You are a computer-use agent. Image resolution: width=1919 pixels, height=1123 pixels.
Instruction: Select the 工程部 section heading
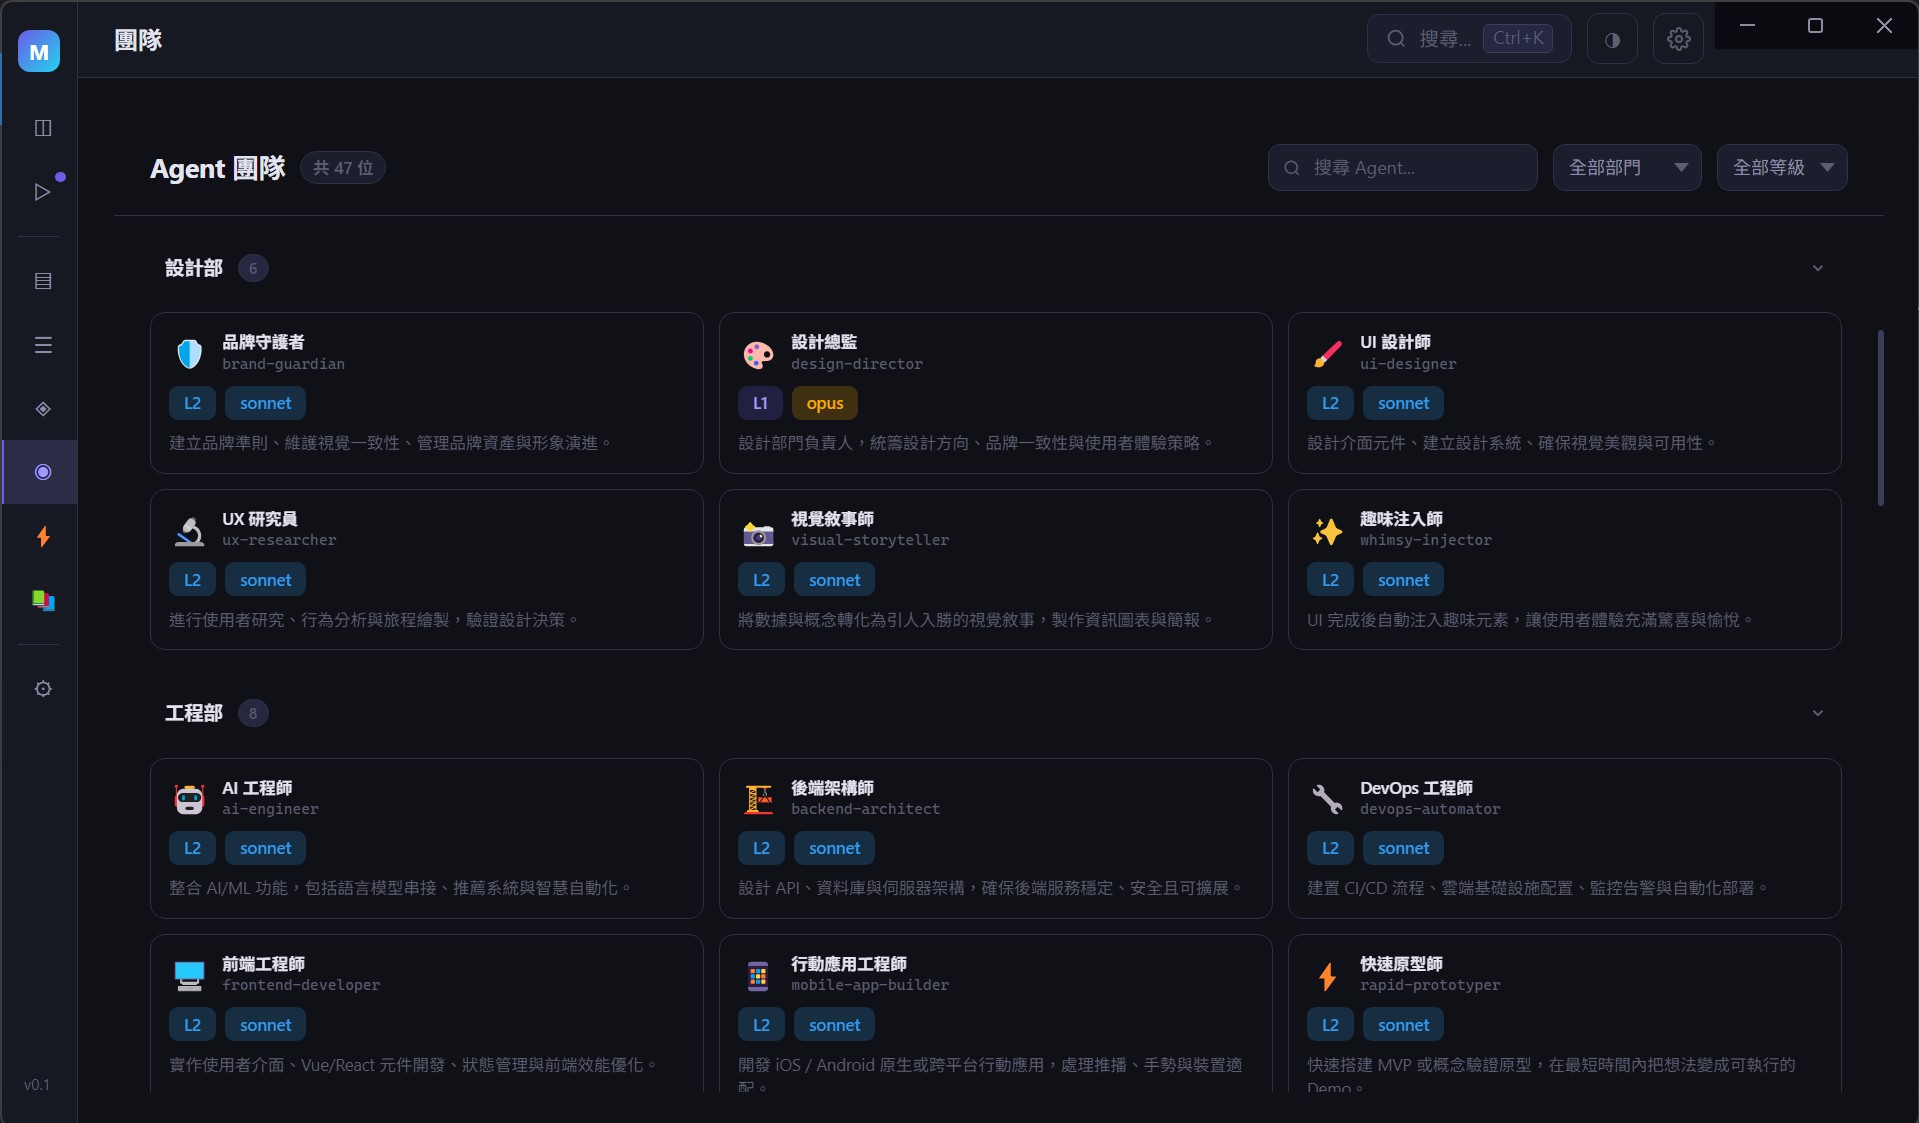(x=194, y=713)
